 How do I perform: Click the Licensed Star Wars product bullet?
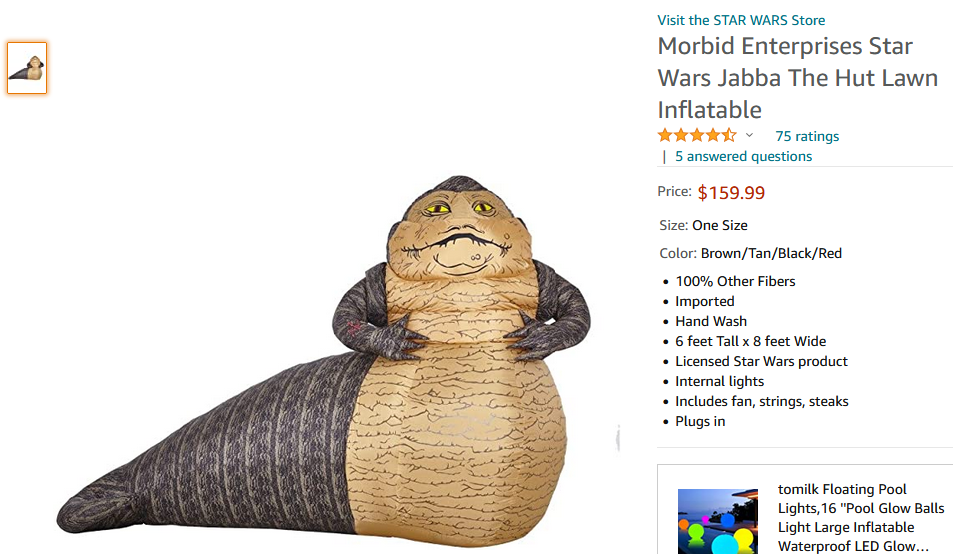[761, 361]
